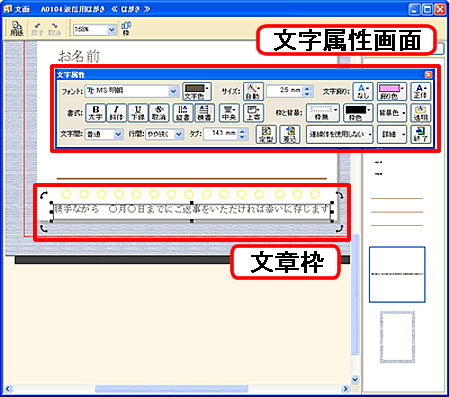Close the 文字属性 panel
The width and height of the screenshot is (450, 397).
point(428,74)
